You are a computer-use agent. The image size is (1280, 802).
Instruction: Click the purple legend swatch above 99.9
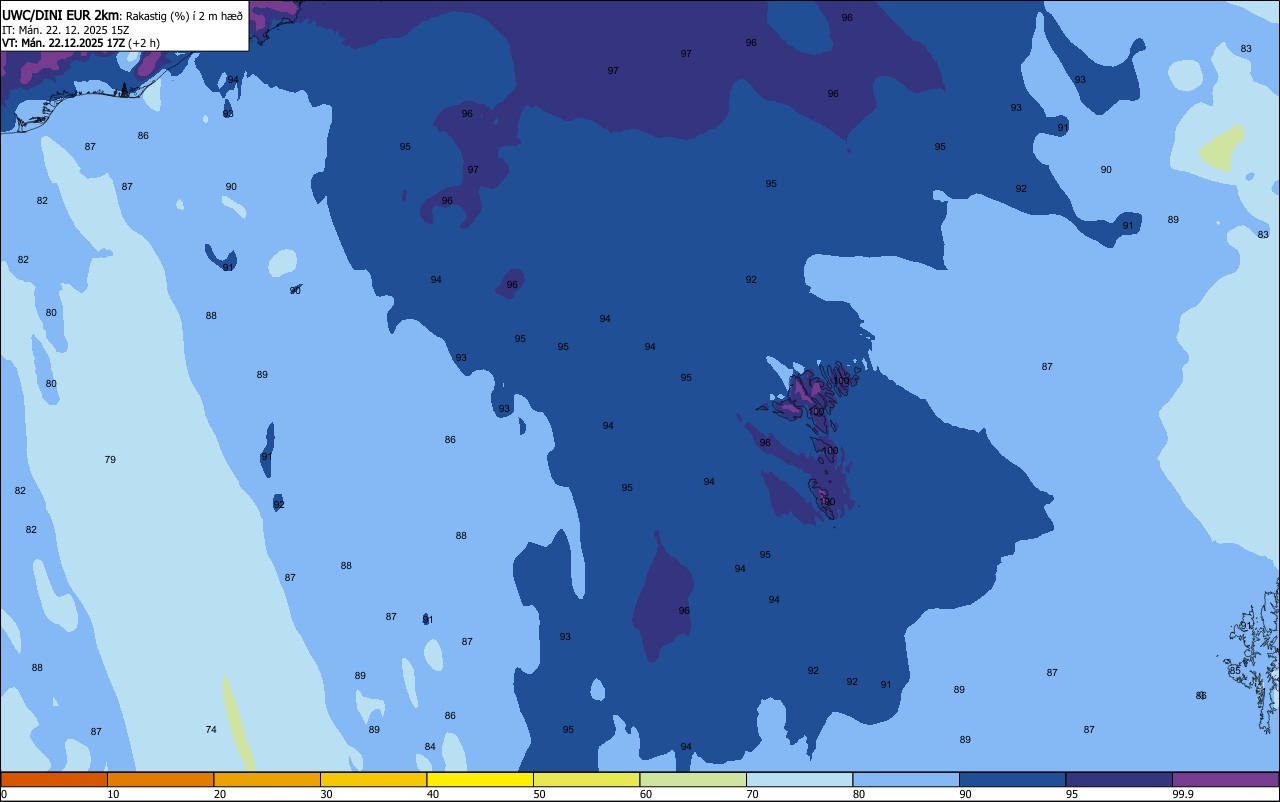[x=1225, y=779]
